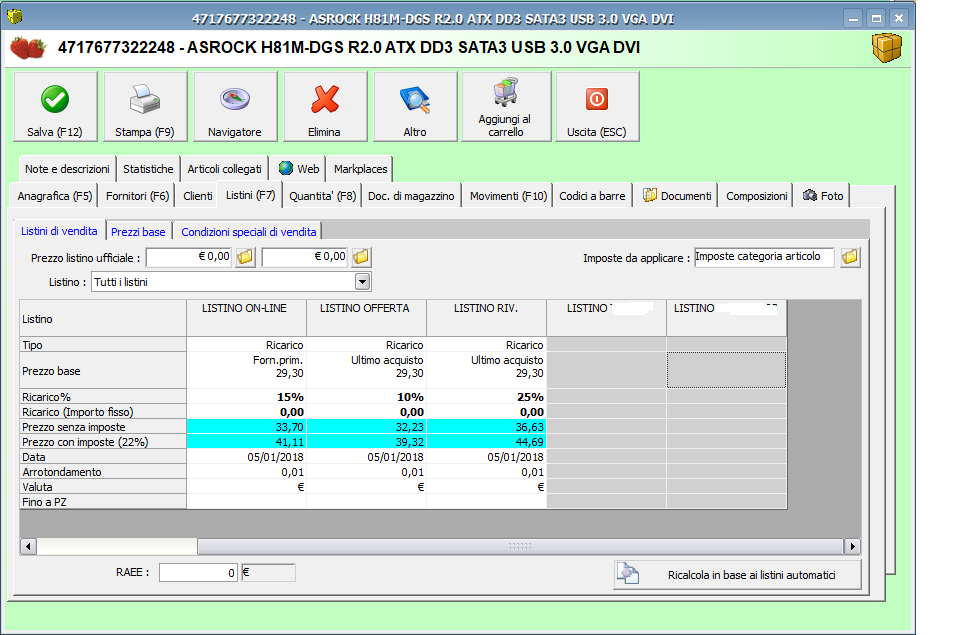The height and width of the screenshot is (635, 960).
Task: Click the icon on Ricalcola listini button
Action: tap(628, 574)
